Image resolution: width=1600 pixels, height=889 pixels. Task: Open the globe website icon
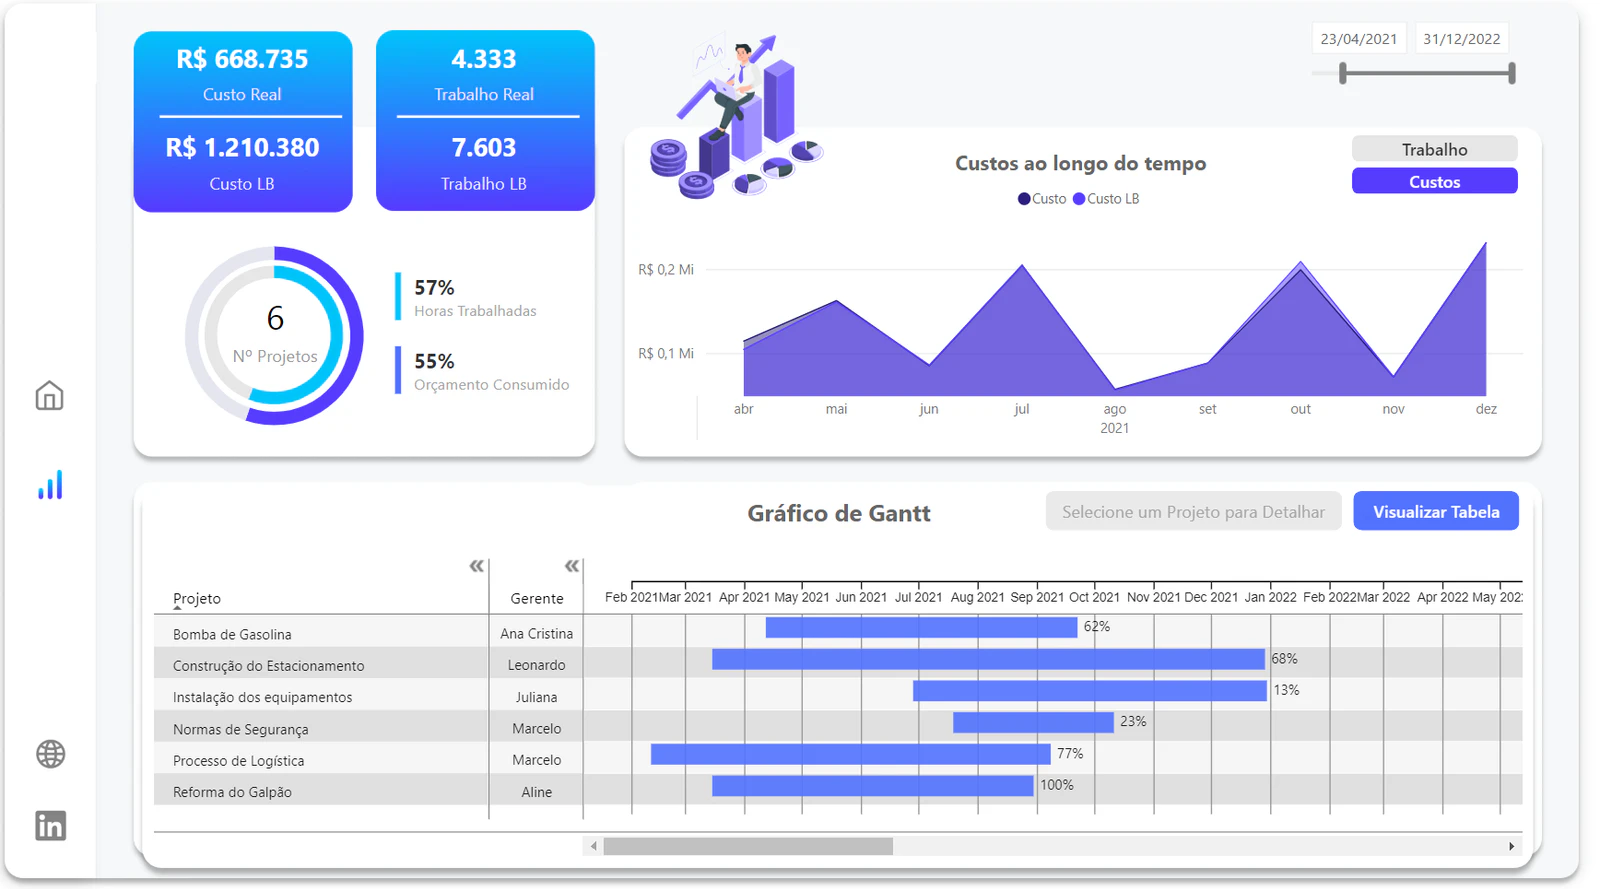[50, 754]
